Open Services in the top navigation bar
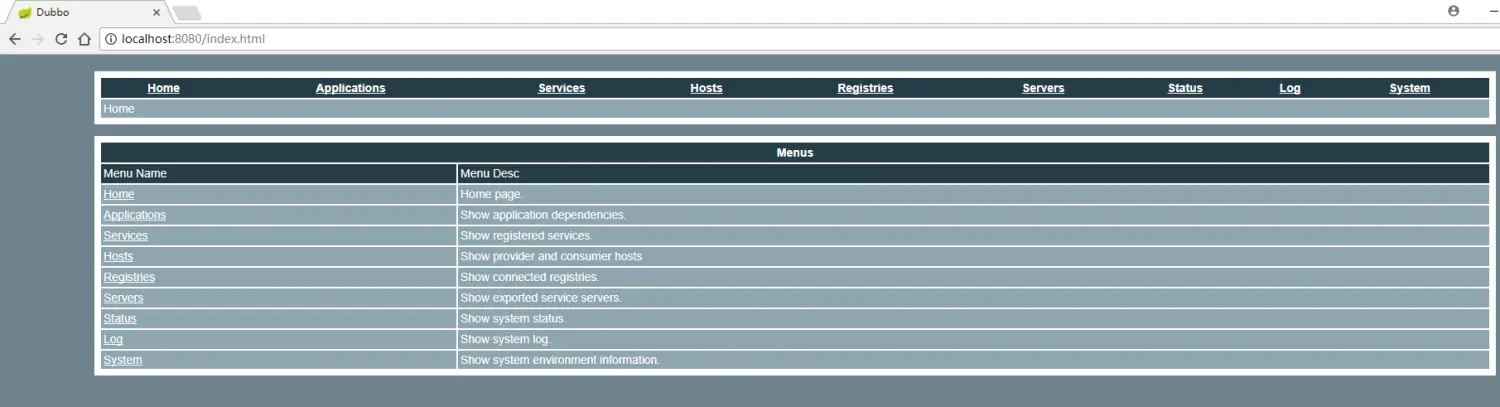Viewport: 1500px width, 407px height. tap(561, 88)
